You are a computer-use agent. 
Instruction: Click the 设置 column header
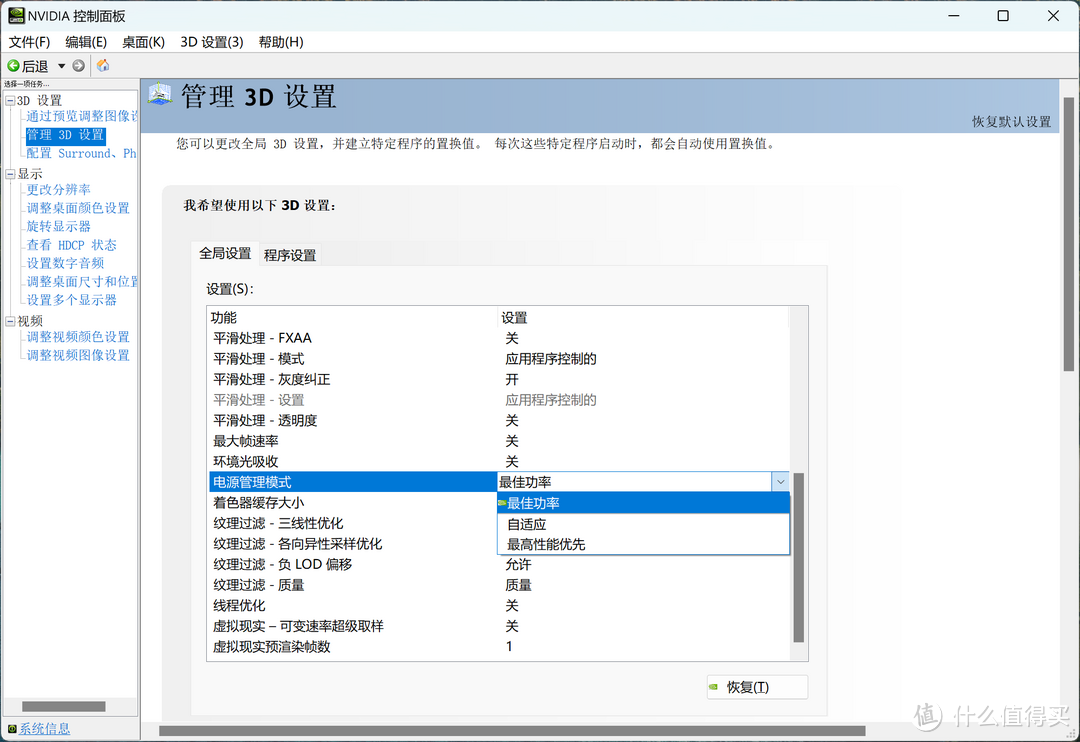pyautogui.click(x=643, y=318)
